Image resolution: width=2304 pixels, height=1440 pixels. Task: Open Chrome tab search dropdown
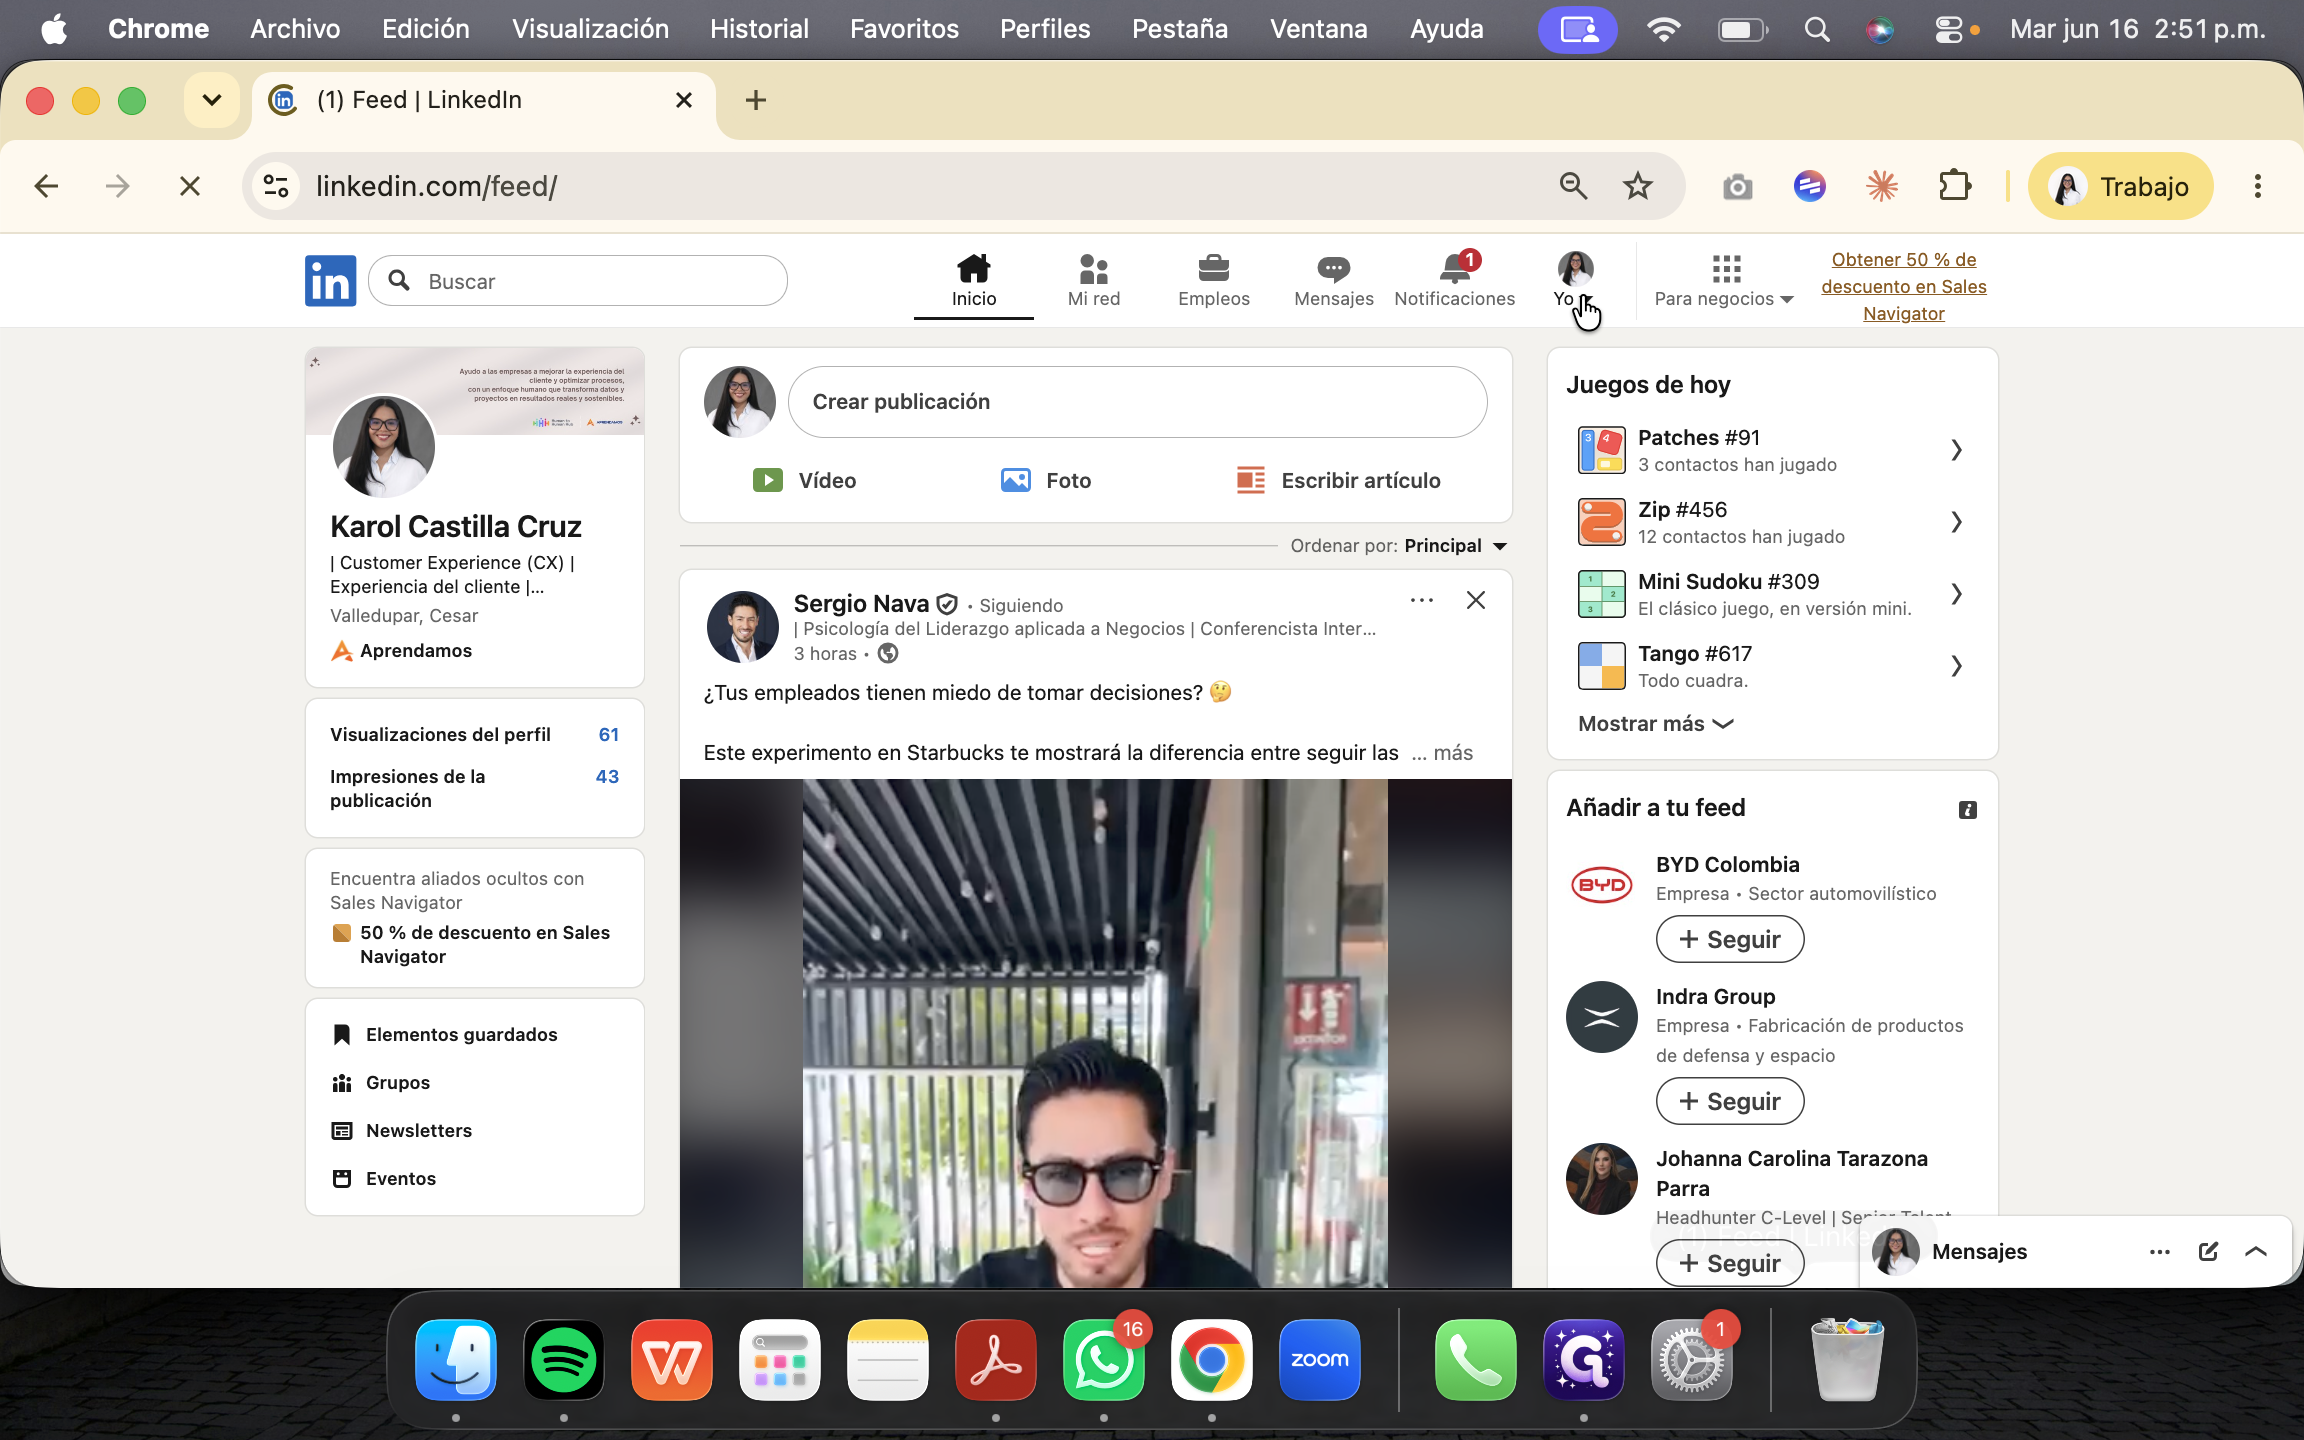point(211,100)
